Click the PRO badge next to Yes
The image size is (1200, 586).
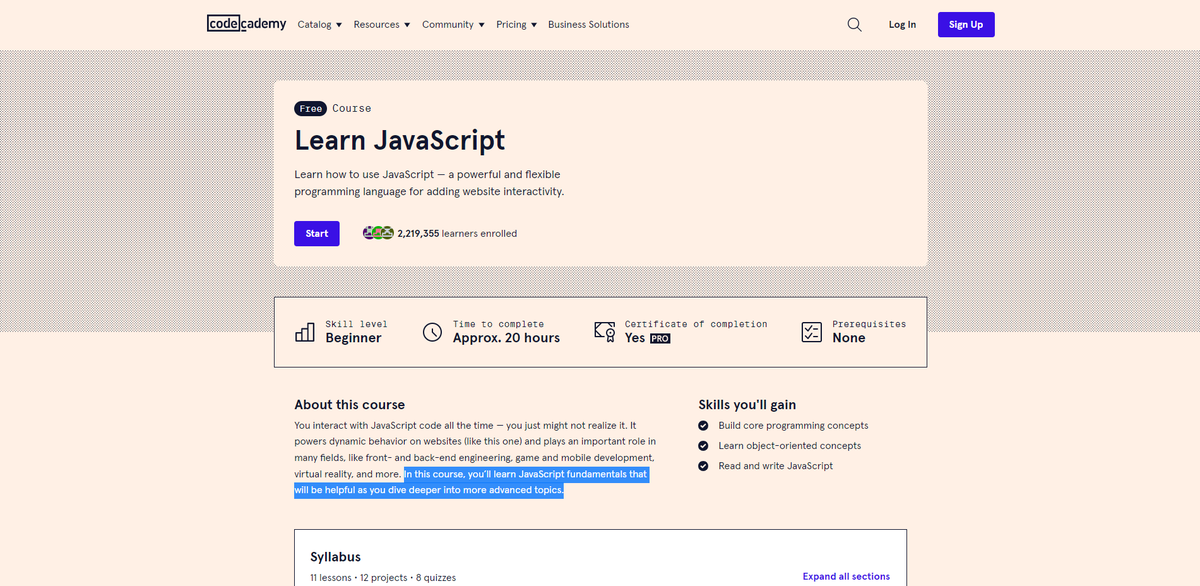[658, 338]
